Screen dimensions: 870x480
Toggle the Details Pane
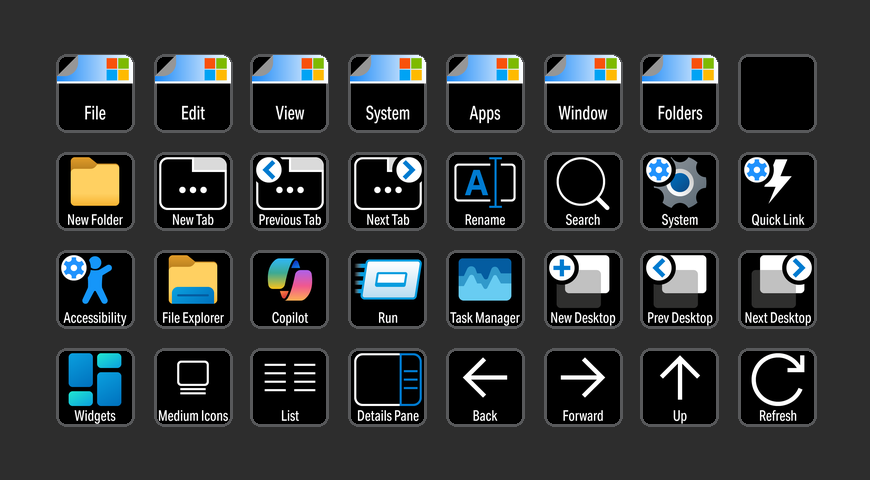click(x=387, y=387)
